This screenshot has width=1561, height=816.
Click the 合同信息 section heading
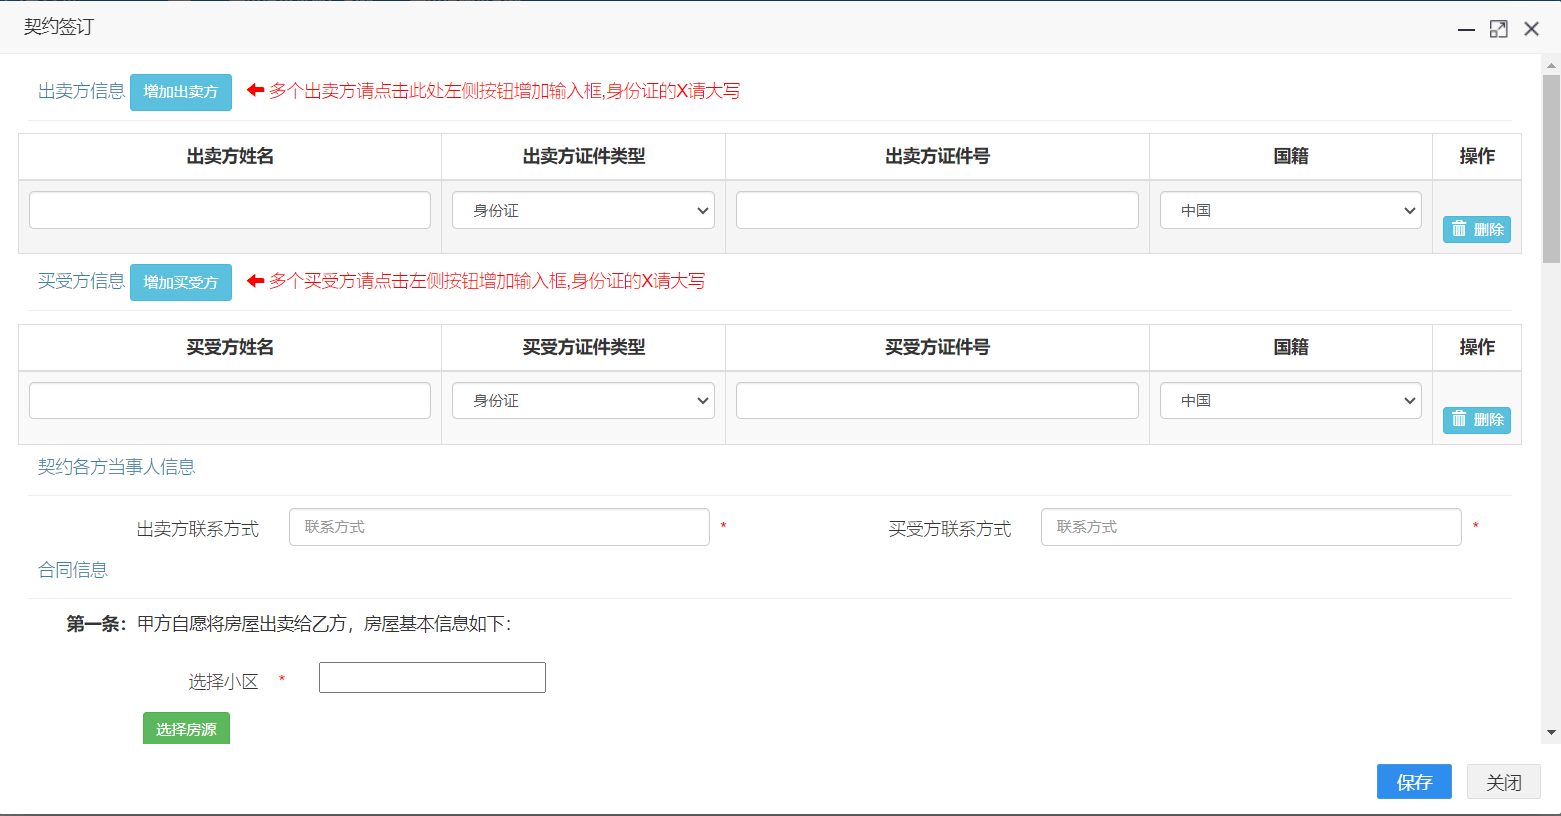tap(73, 570)
